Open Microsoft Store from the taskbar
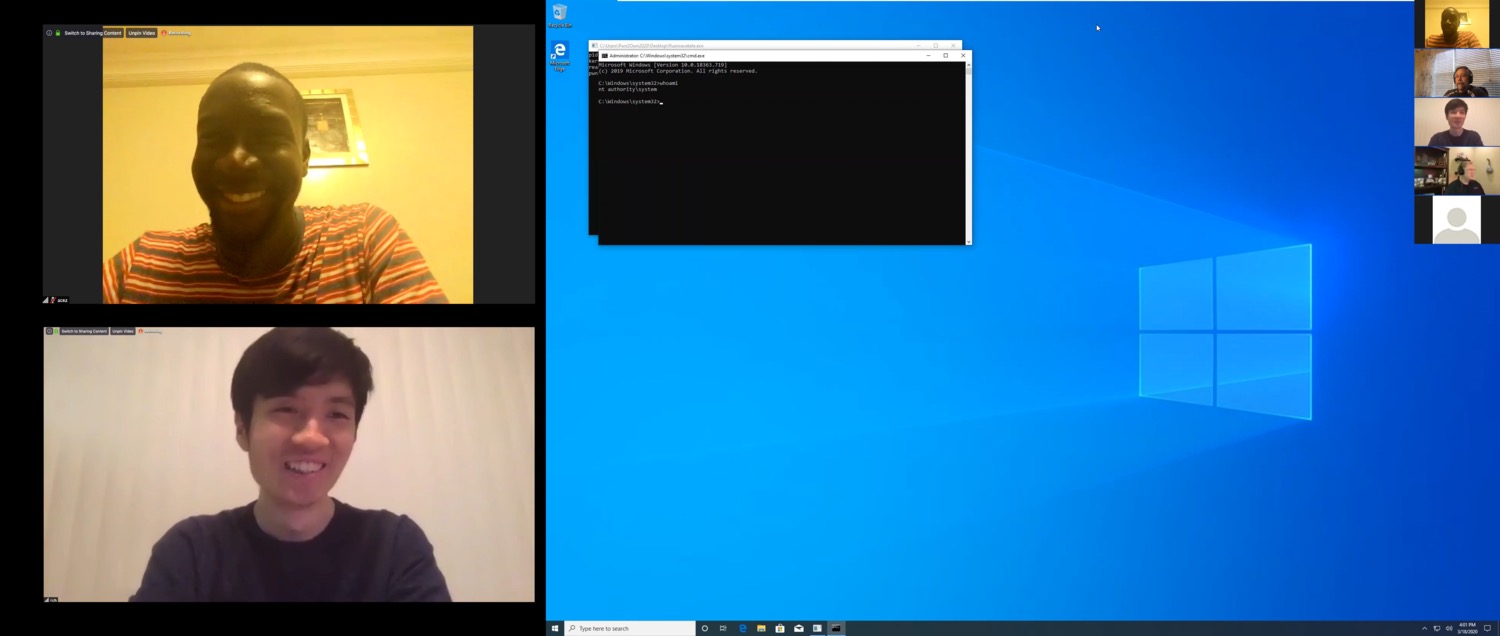Viewport: 1500px width, 636px height. tap(780, 628)
